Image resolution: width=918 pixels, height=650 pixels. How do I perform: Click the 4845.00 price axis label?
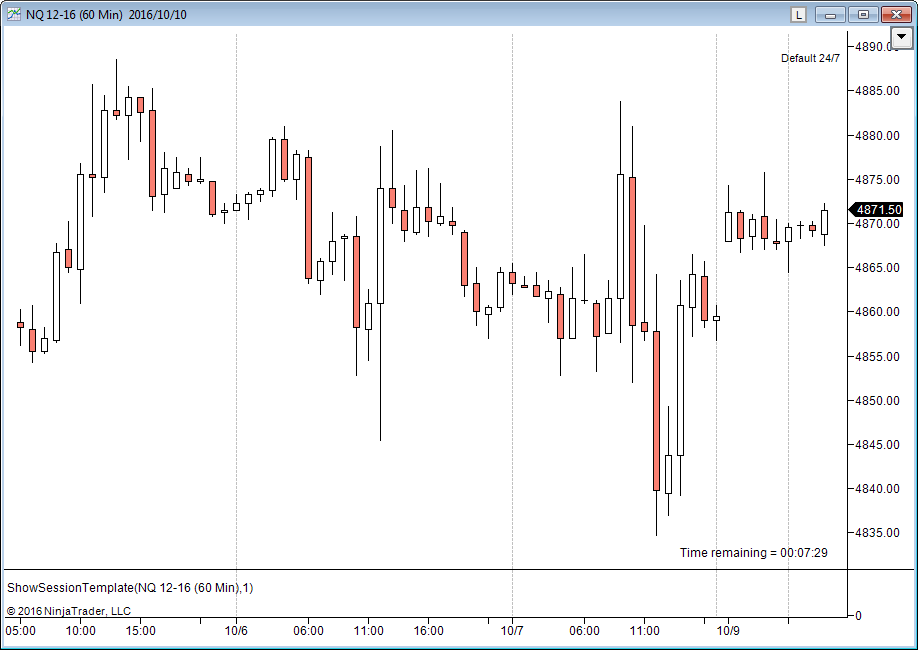point(877,444)
